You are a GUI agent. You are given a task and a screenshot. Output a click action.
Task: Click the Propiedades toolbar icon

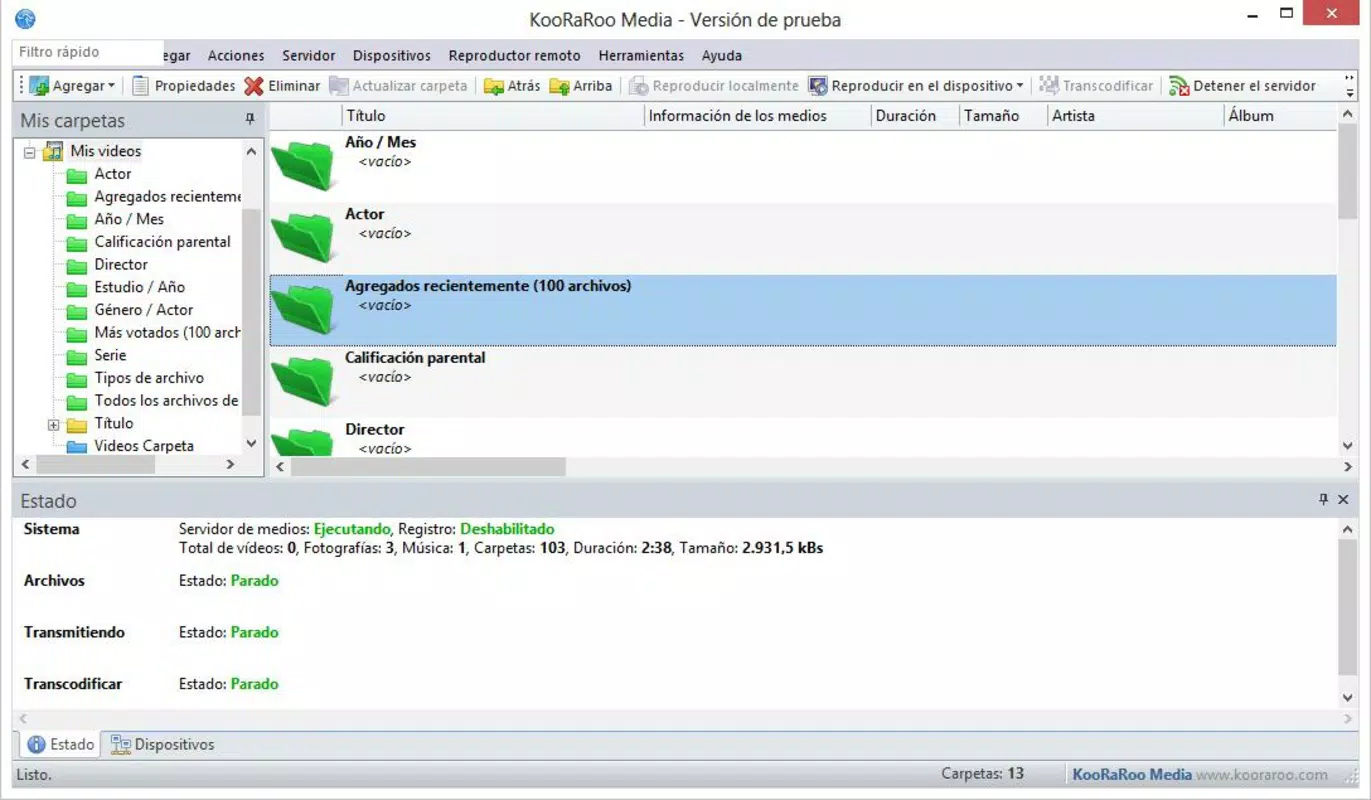click(141, 86)
